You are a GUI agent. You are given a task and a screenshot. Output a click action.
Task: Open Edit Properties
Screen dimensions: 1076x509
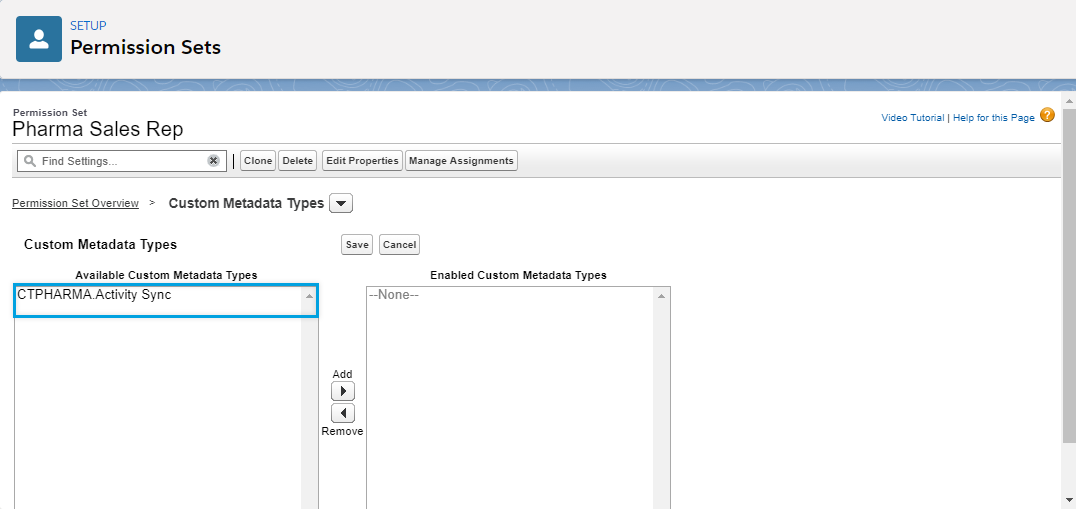[x=362, y=161]
